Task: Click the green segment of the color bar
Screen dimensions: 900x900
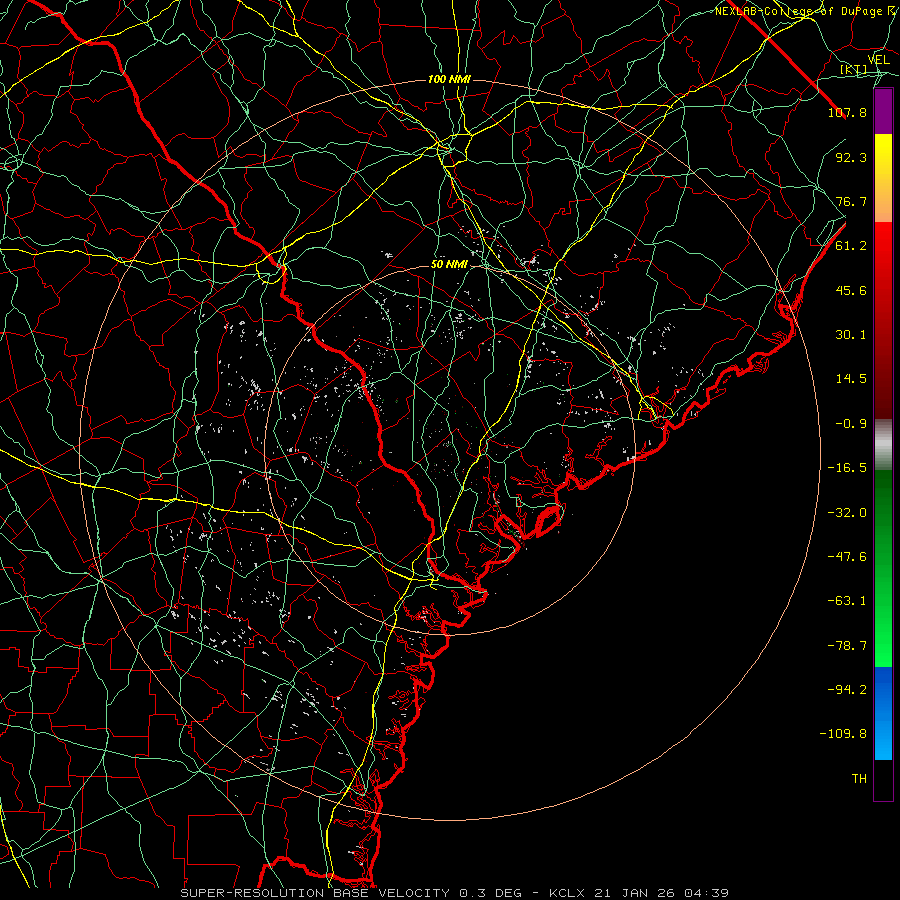Action: pyautogui.click(x=883, y=568)
